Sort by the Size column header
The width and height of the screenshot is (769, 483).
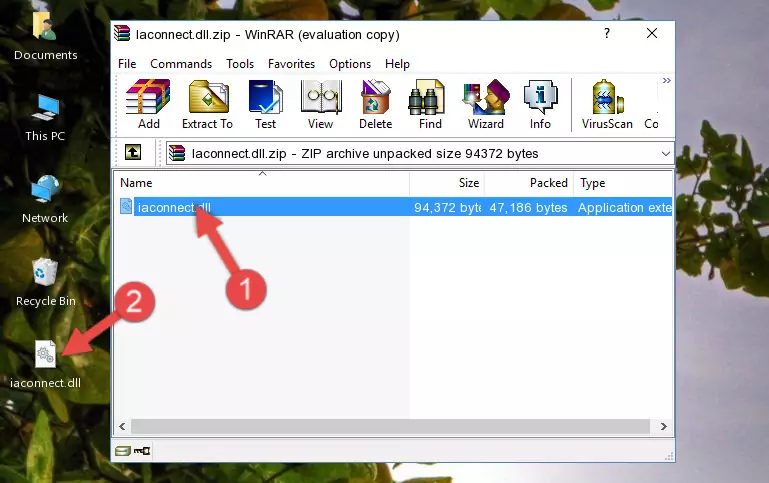(447, 183)
